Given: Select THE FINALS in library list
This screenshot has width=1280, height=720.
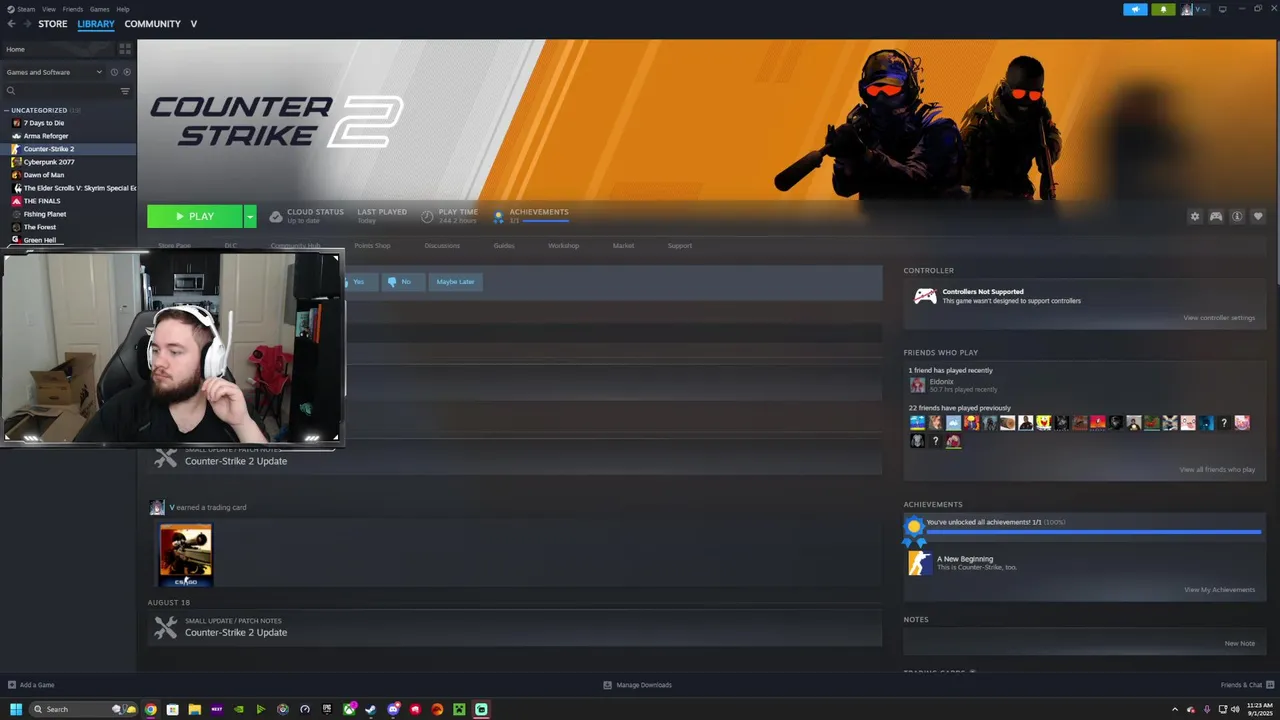Looking at the screenshot, I should [41, 201].
